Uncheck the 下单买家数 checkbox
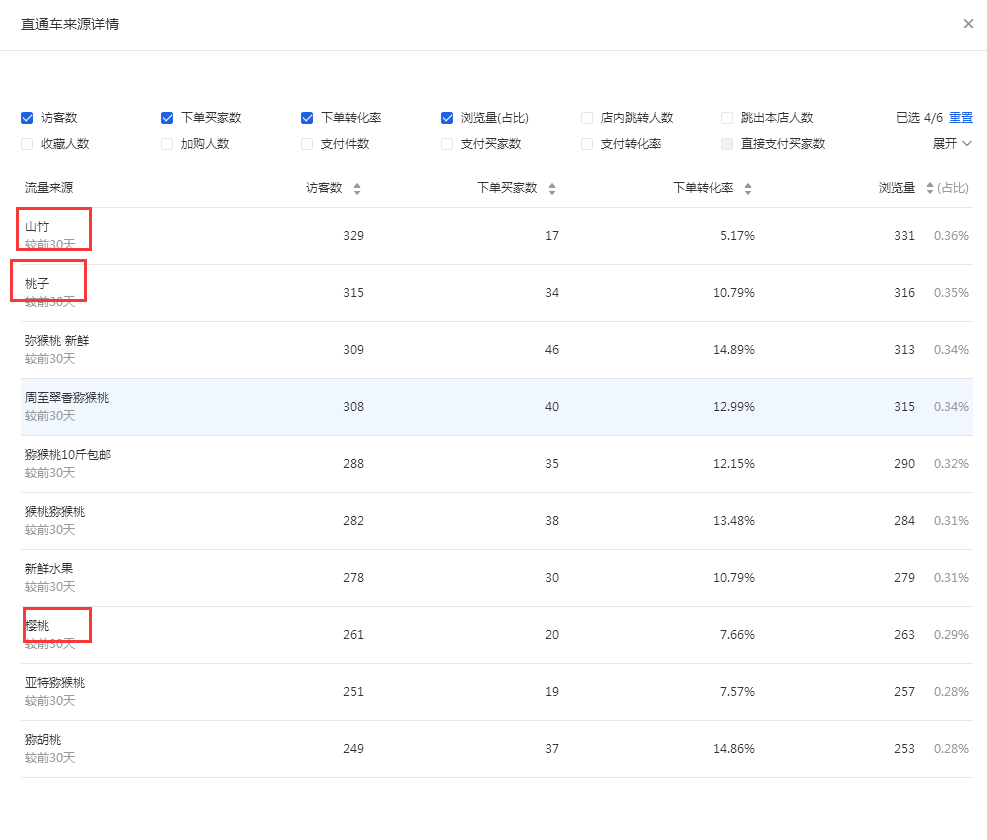Image resolution: width=987 pixels, height=840 pixels. click(167, 118)
